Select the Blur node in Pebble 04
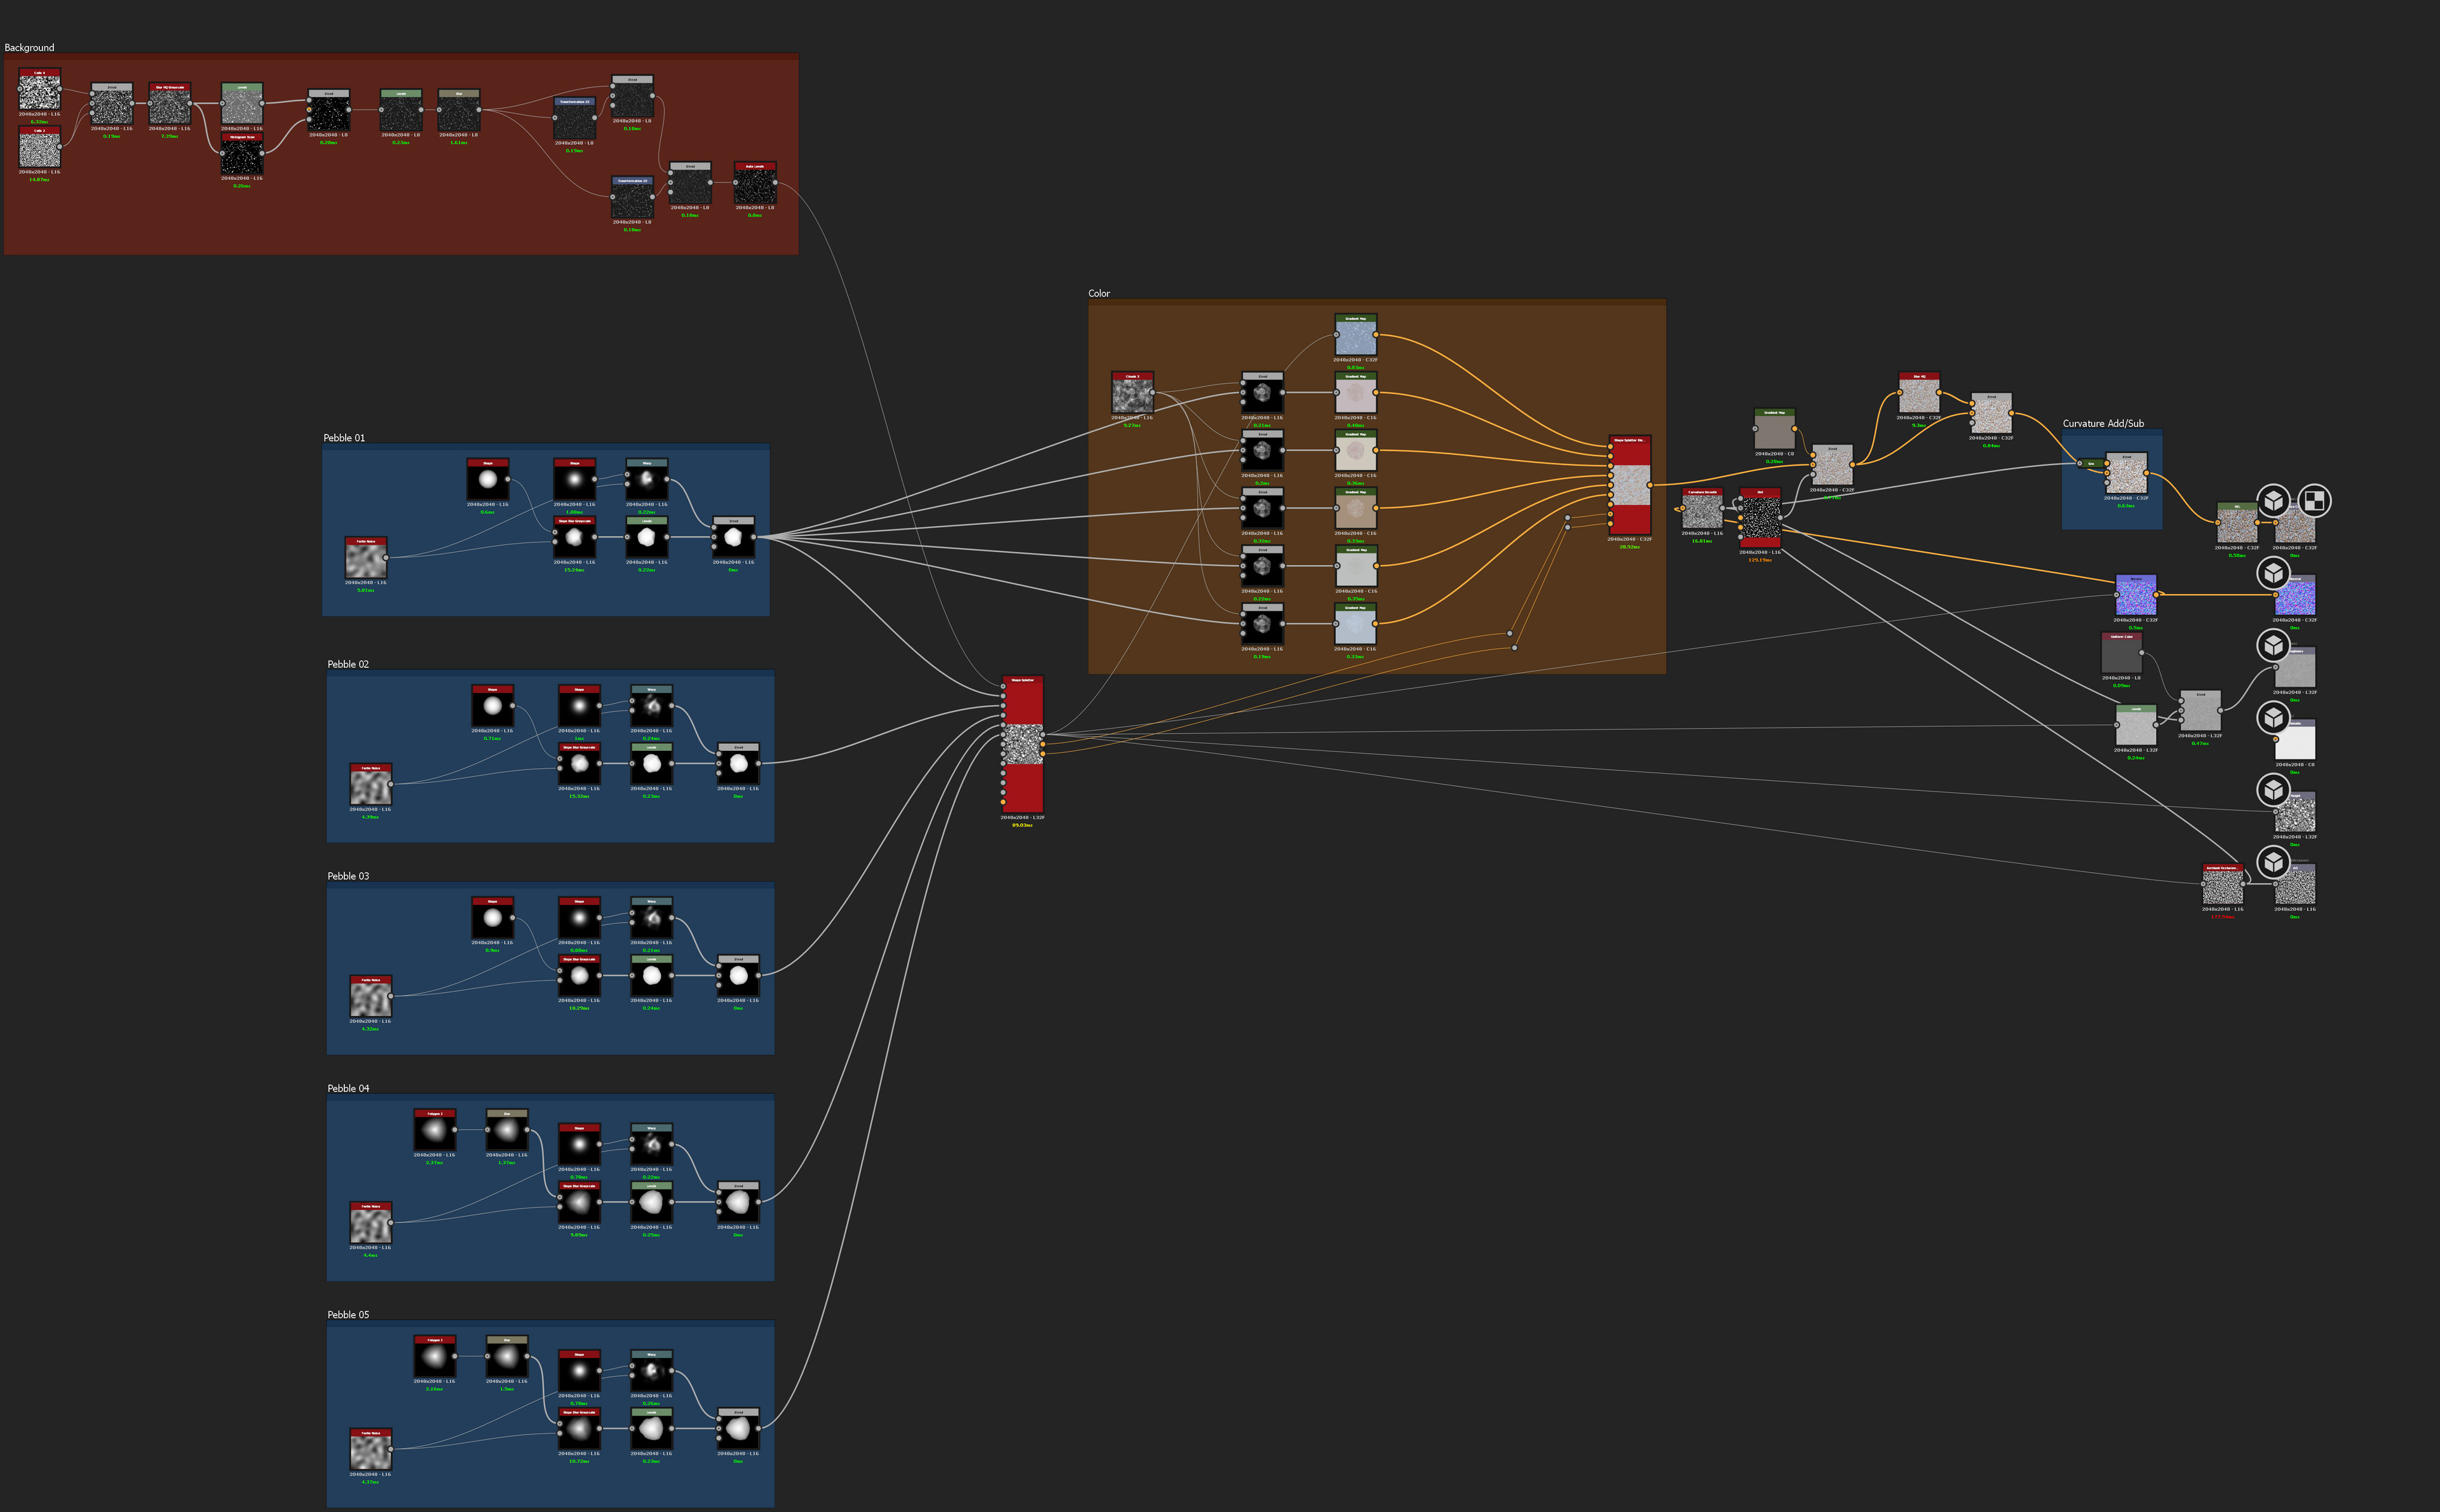The width and height of the screenshot is (2440, 1512). [x=507, y=1130]
